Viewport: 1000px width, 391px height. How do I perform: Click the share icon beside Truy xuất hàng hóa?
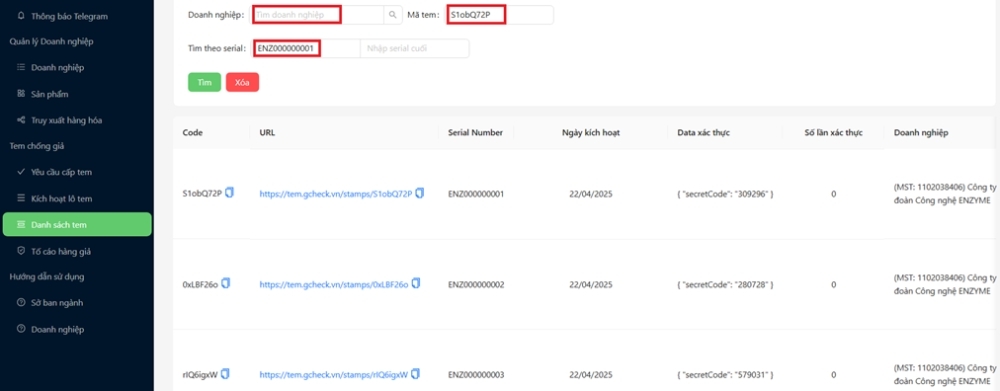click(x=20, y=120)
